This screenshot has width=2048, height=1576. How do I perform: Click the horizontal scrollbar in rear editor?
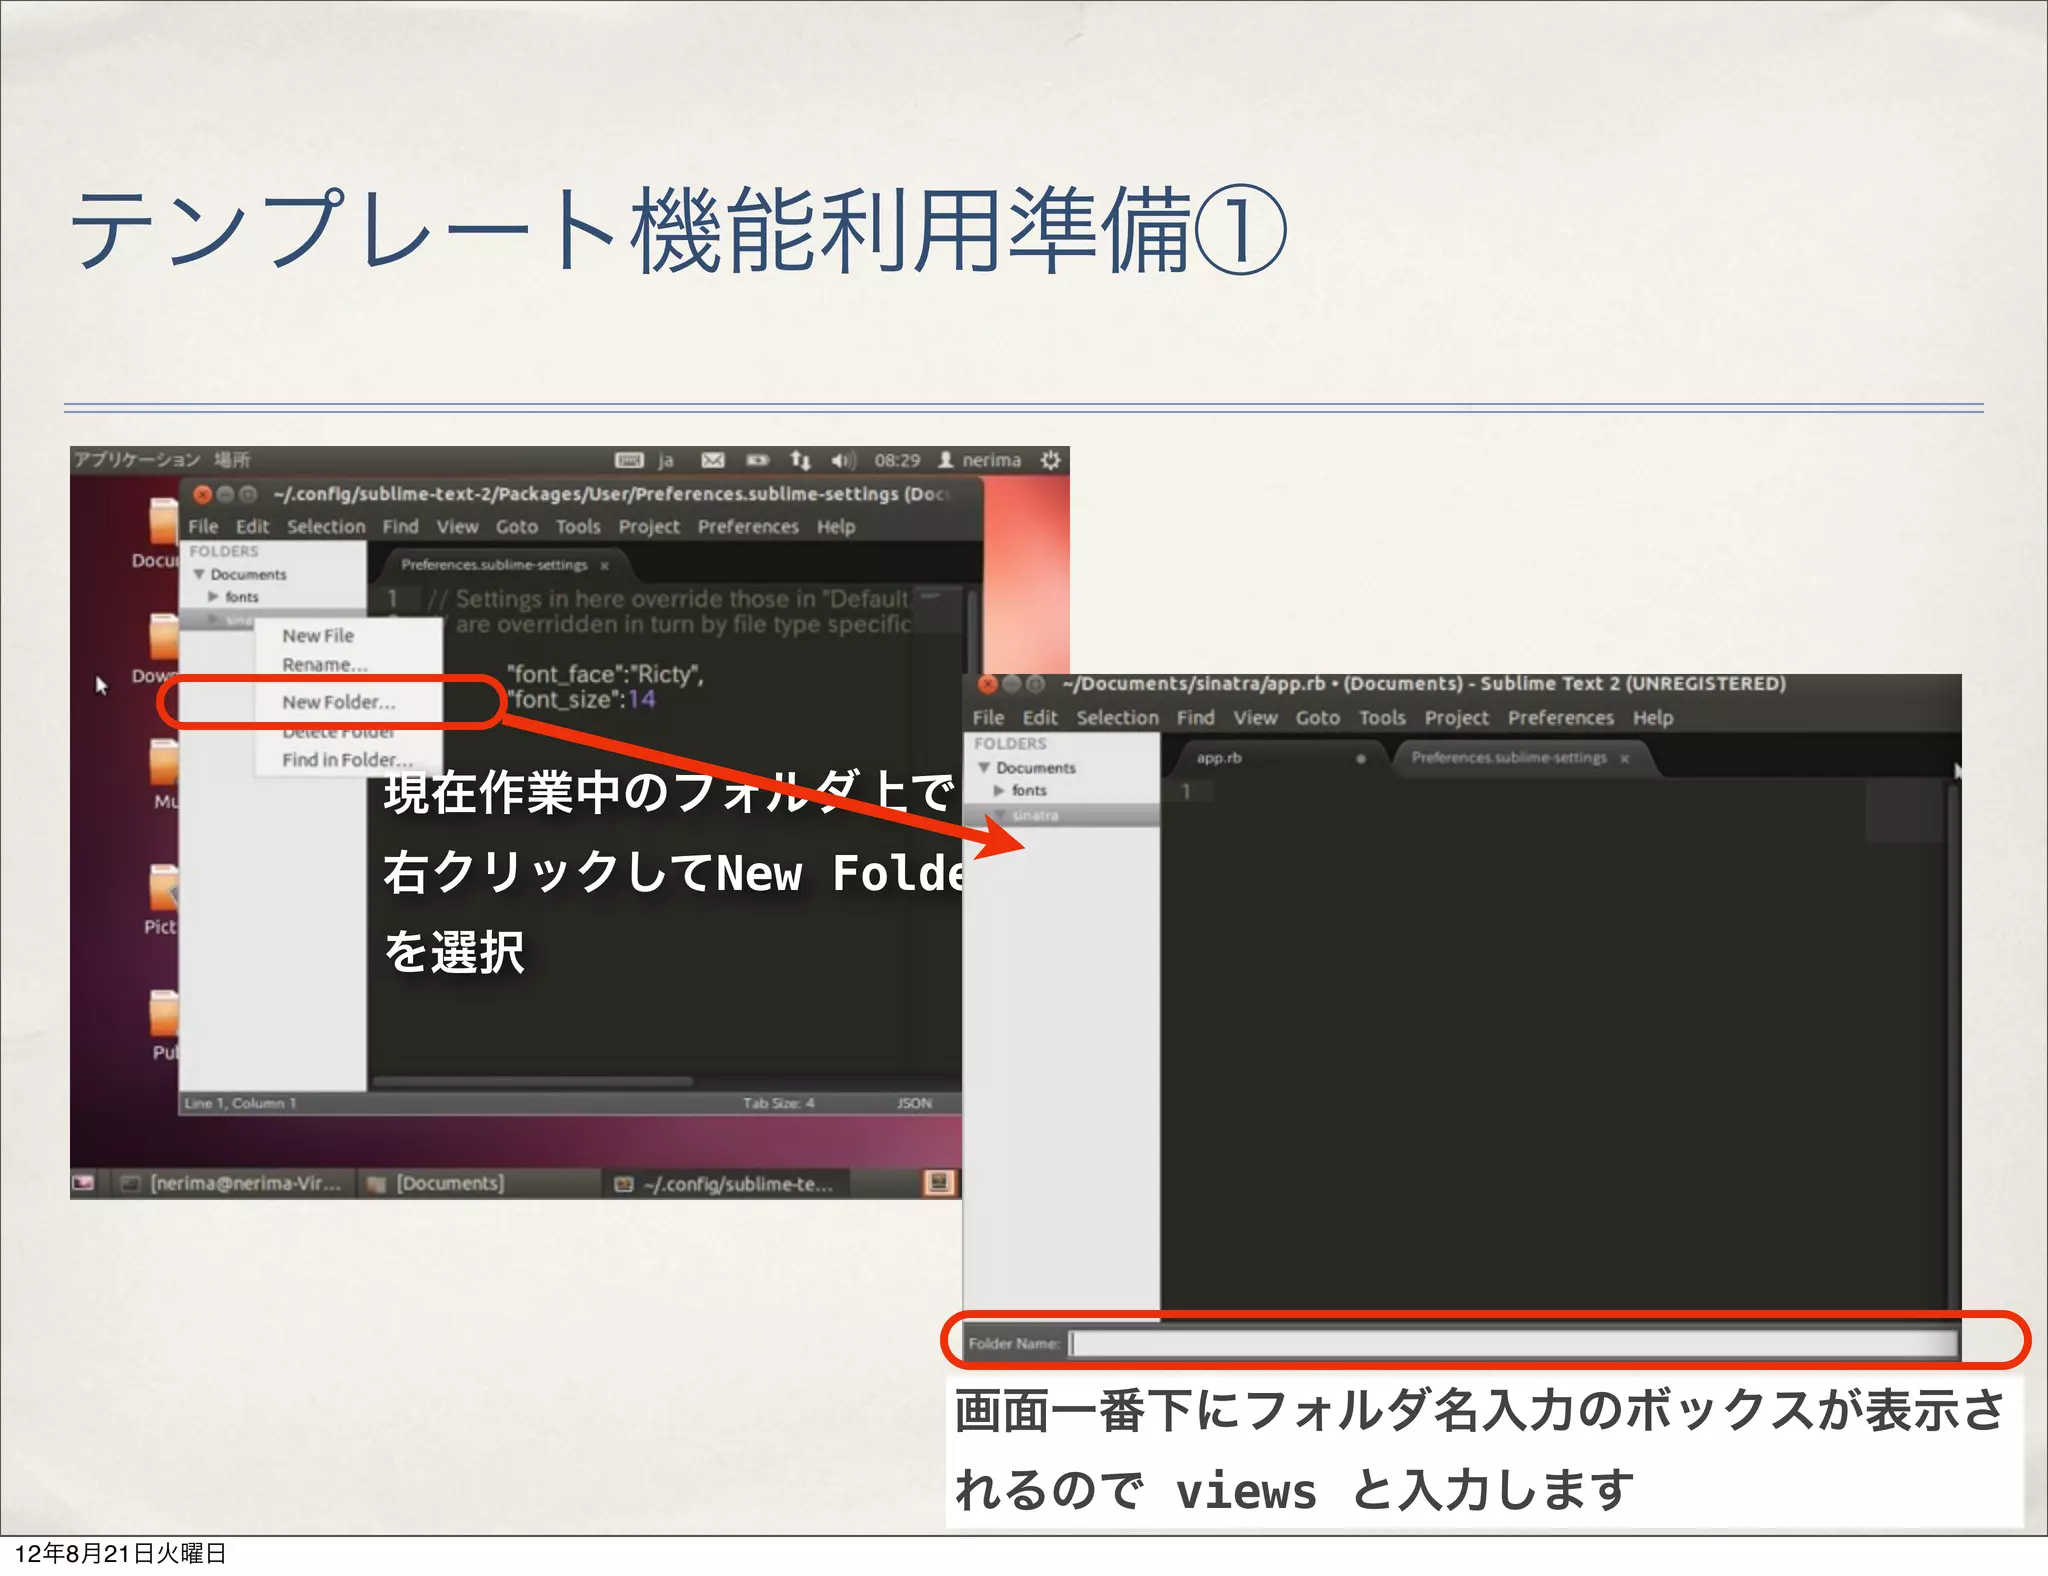(532, 1081)
